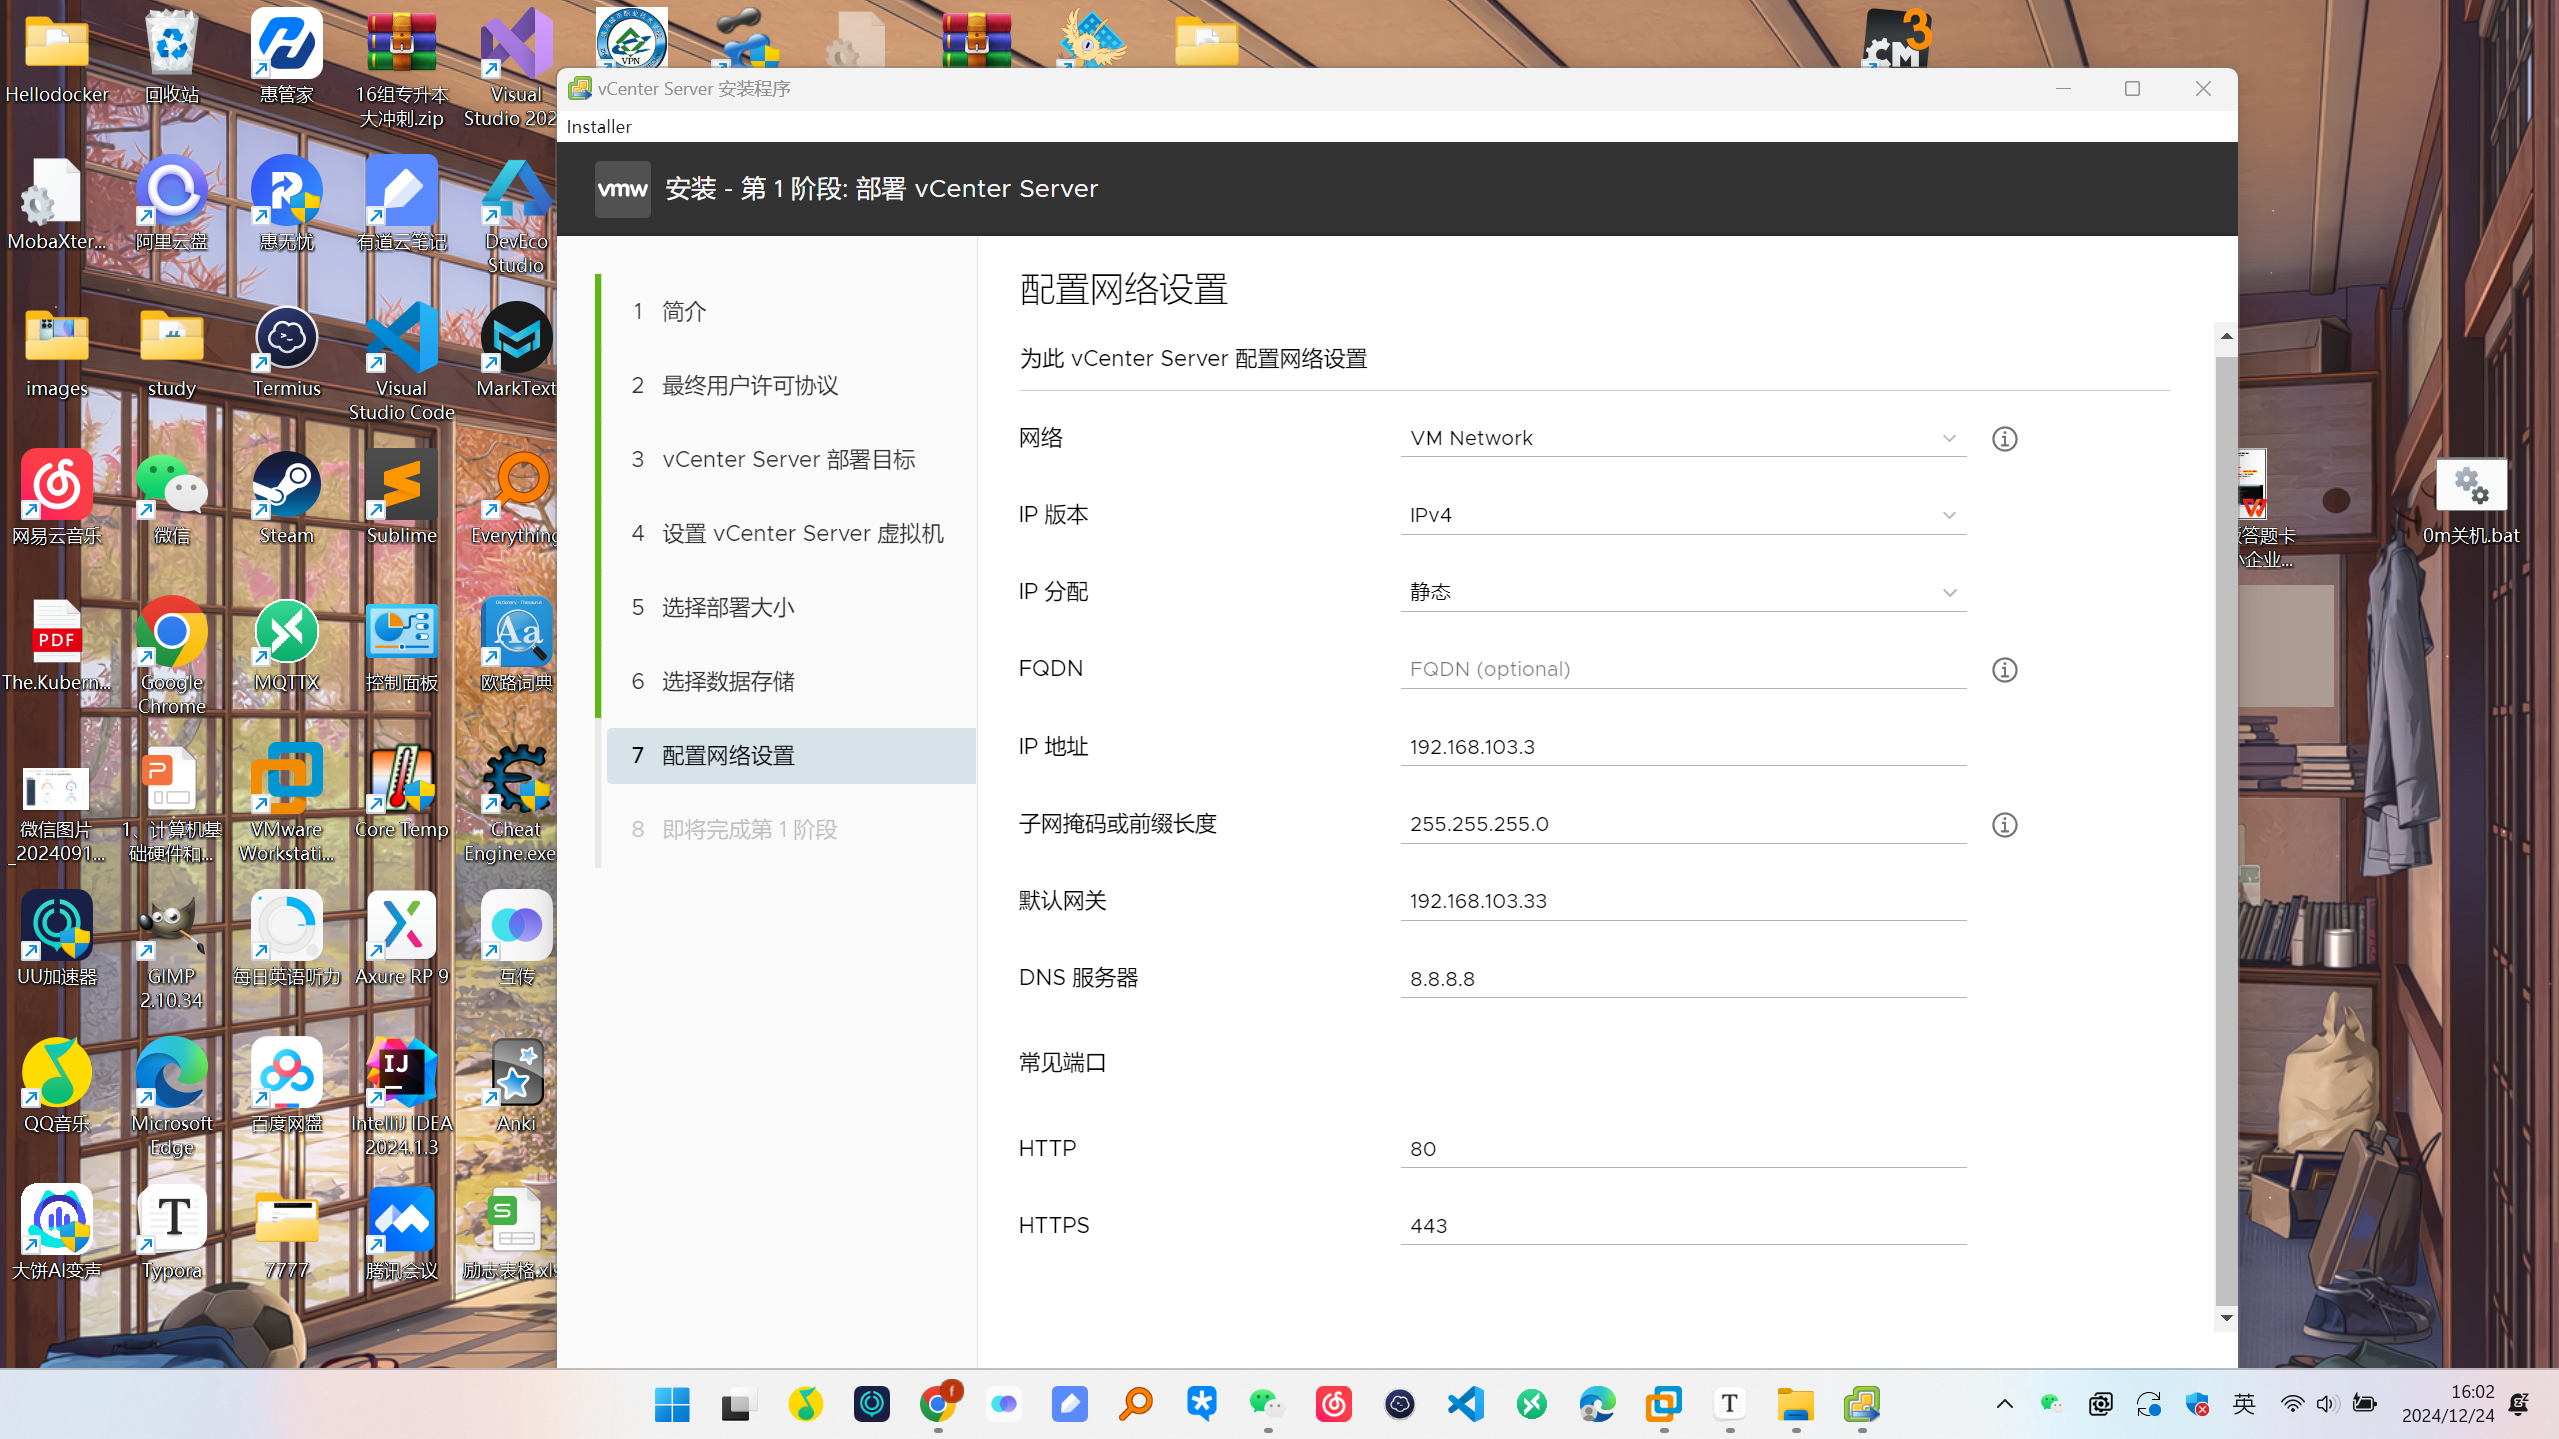Click the vmw logo in the installer header

[x=622, y=189]
